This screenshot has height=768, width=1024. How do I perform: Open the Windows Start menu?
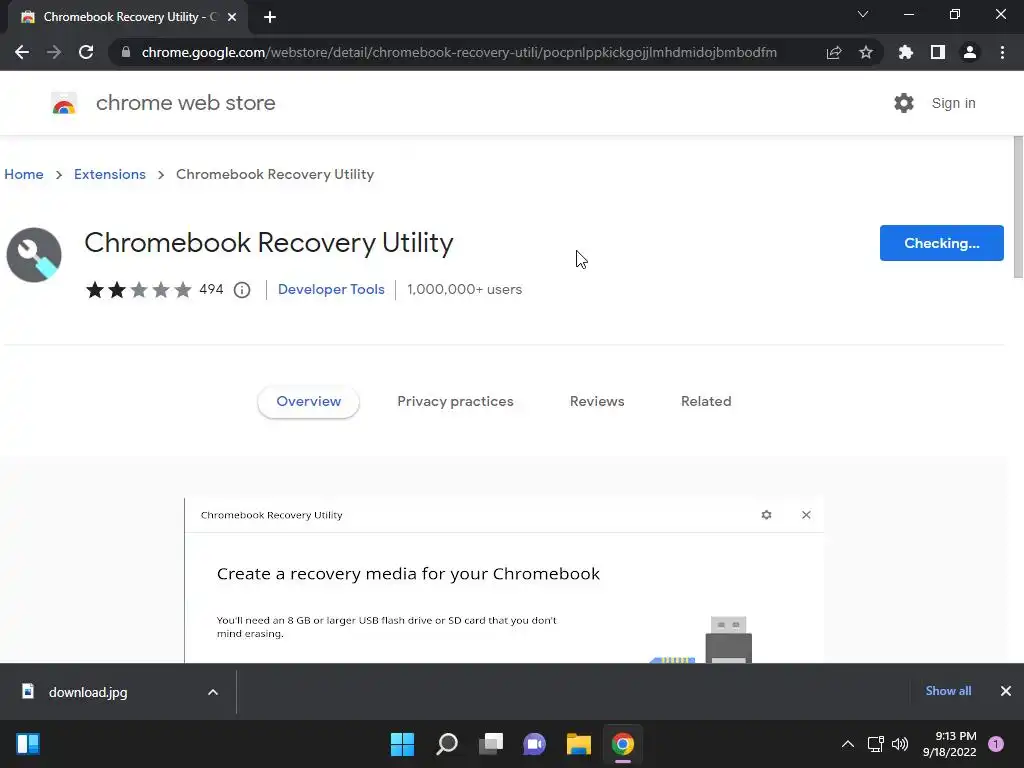[x=402, y=744]
